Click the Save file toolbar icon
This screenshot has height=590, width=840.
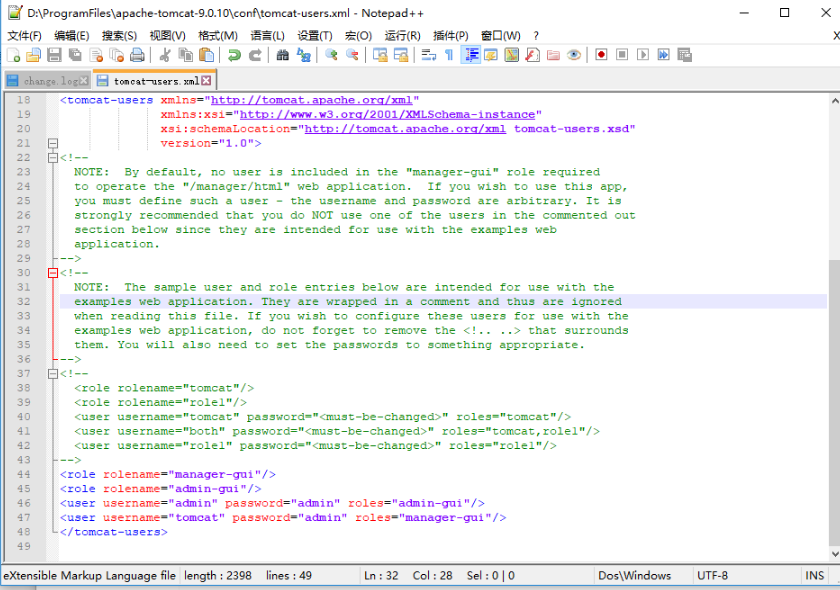point(54,55)
